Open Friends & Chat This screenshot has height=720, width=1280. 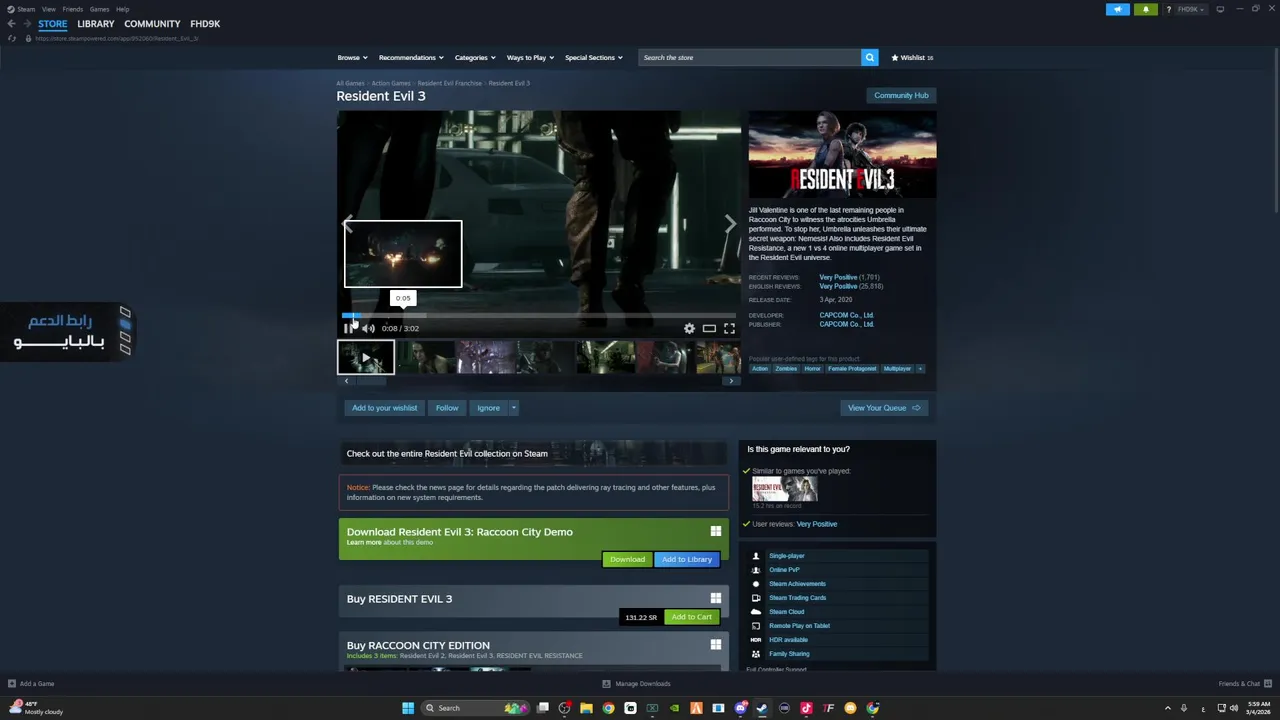click(x=1244, y=684)
